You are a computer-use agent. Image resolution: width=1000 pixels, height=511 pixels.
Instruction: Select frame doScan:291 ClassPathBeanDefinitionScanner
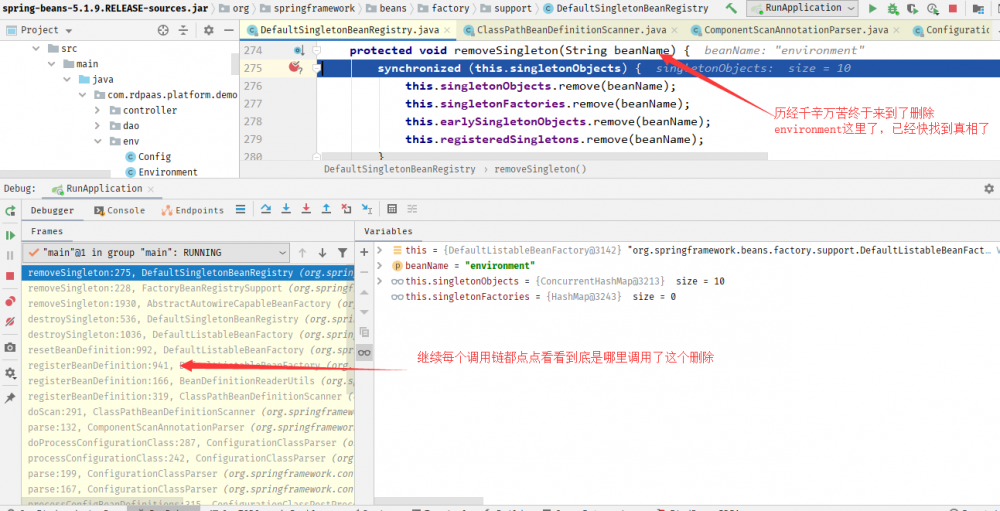[188, 412]
